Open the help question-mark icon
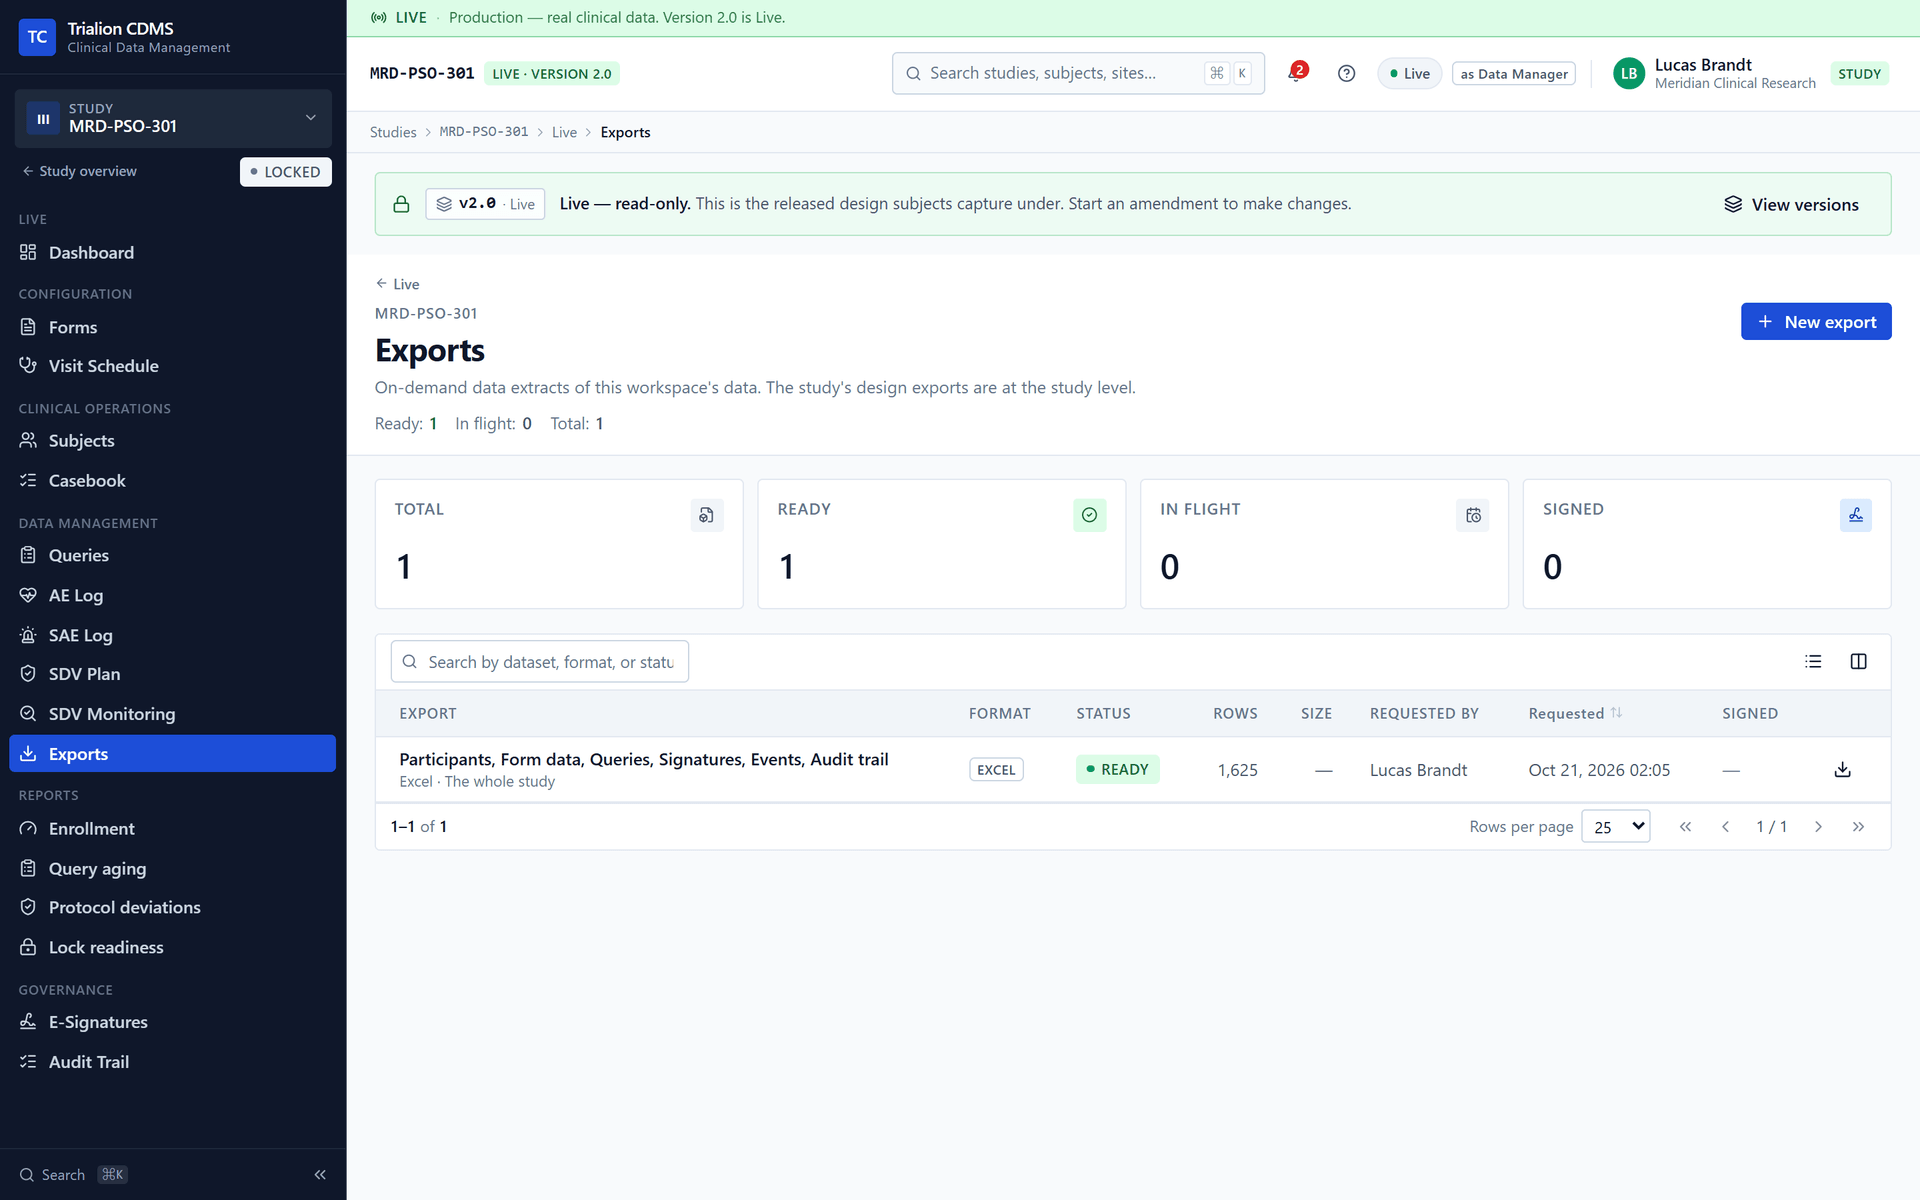Screen dimensions: 1920x1200 click(x=1346, y=73)
